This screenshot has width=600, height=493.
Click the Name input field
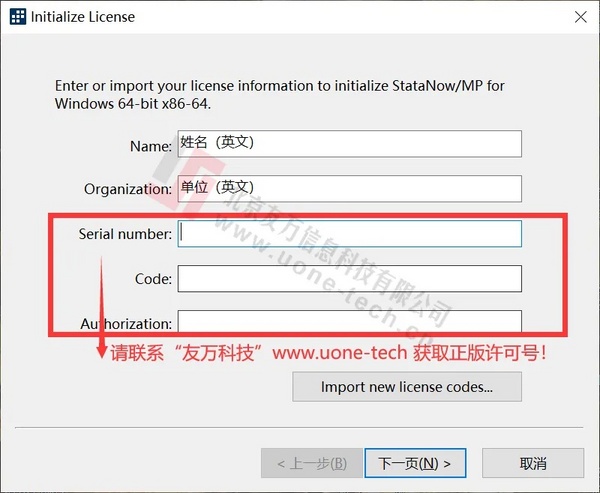point(349,144)
